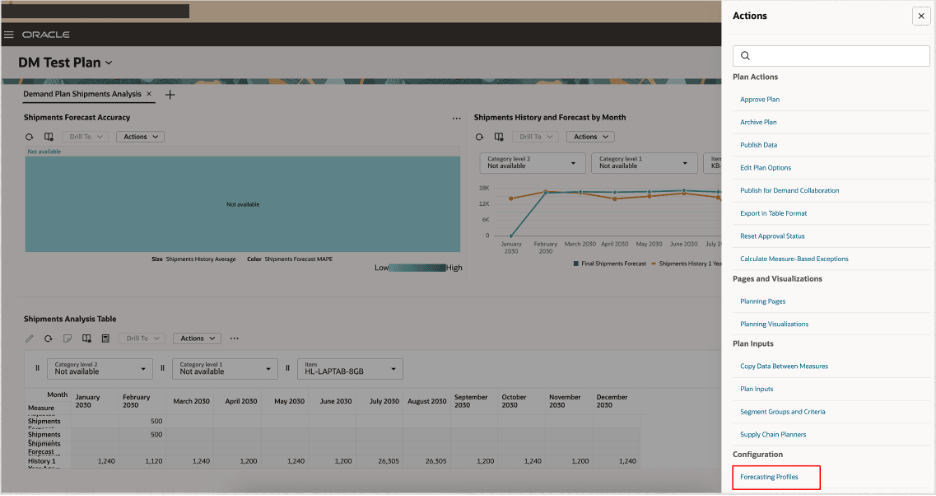Select the Demand Plan Shipments Analysis tab
936x496 pixels.
click(x=82, y=94)
